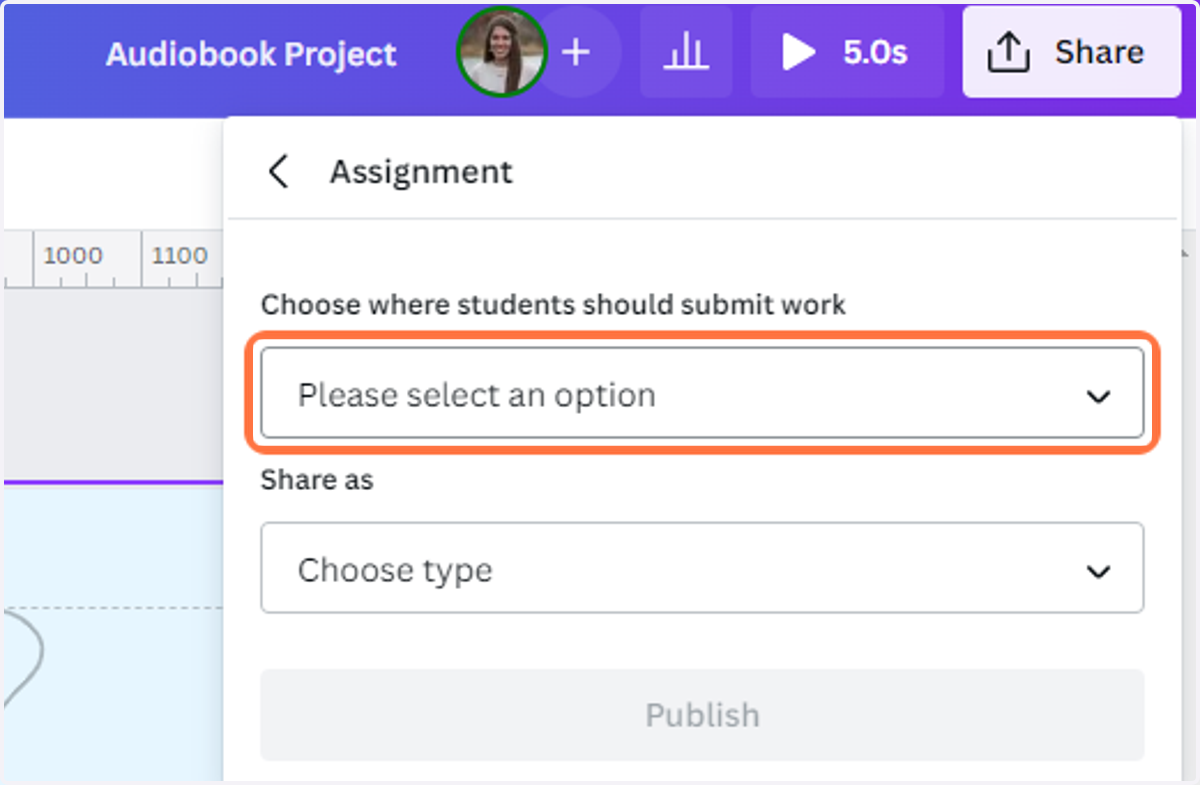The width and height of the screenshot is (1200, 785).
Task: Open the 'Please select an option' dropdown
Action: point(702,394)
